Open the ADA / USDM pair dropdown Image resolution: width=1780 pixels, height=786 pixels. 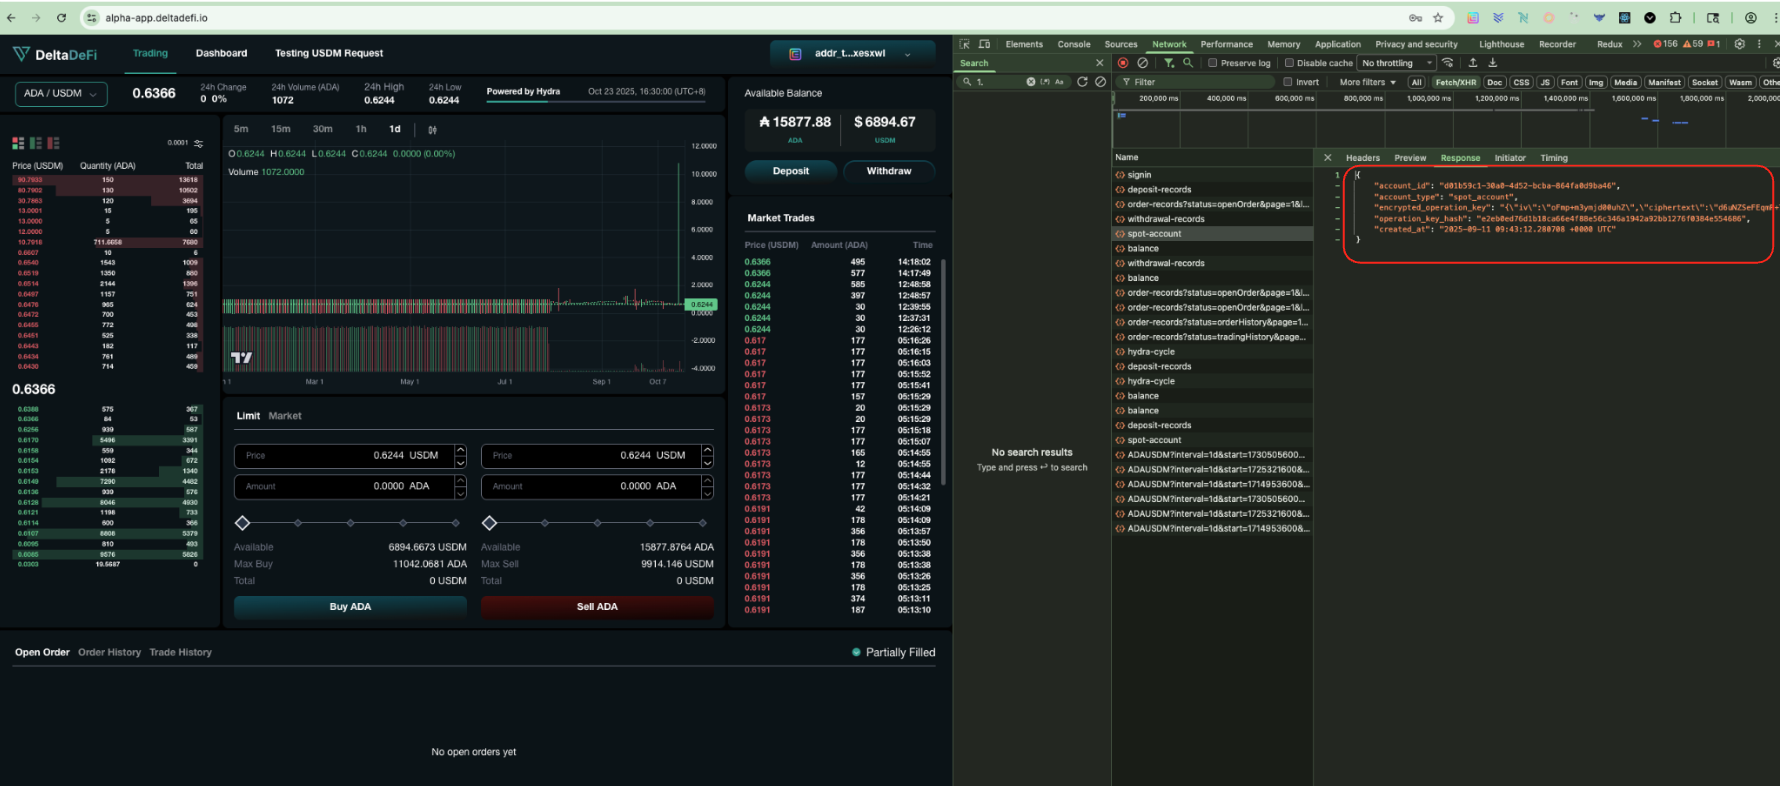[61, 93]
